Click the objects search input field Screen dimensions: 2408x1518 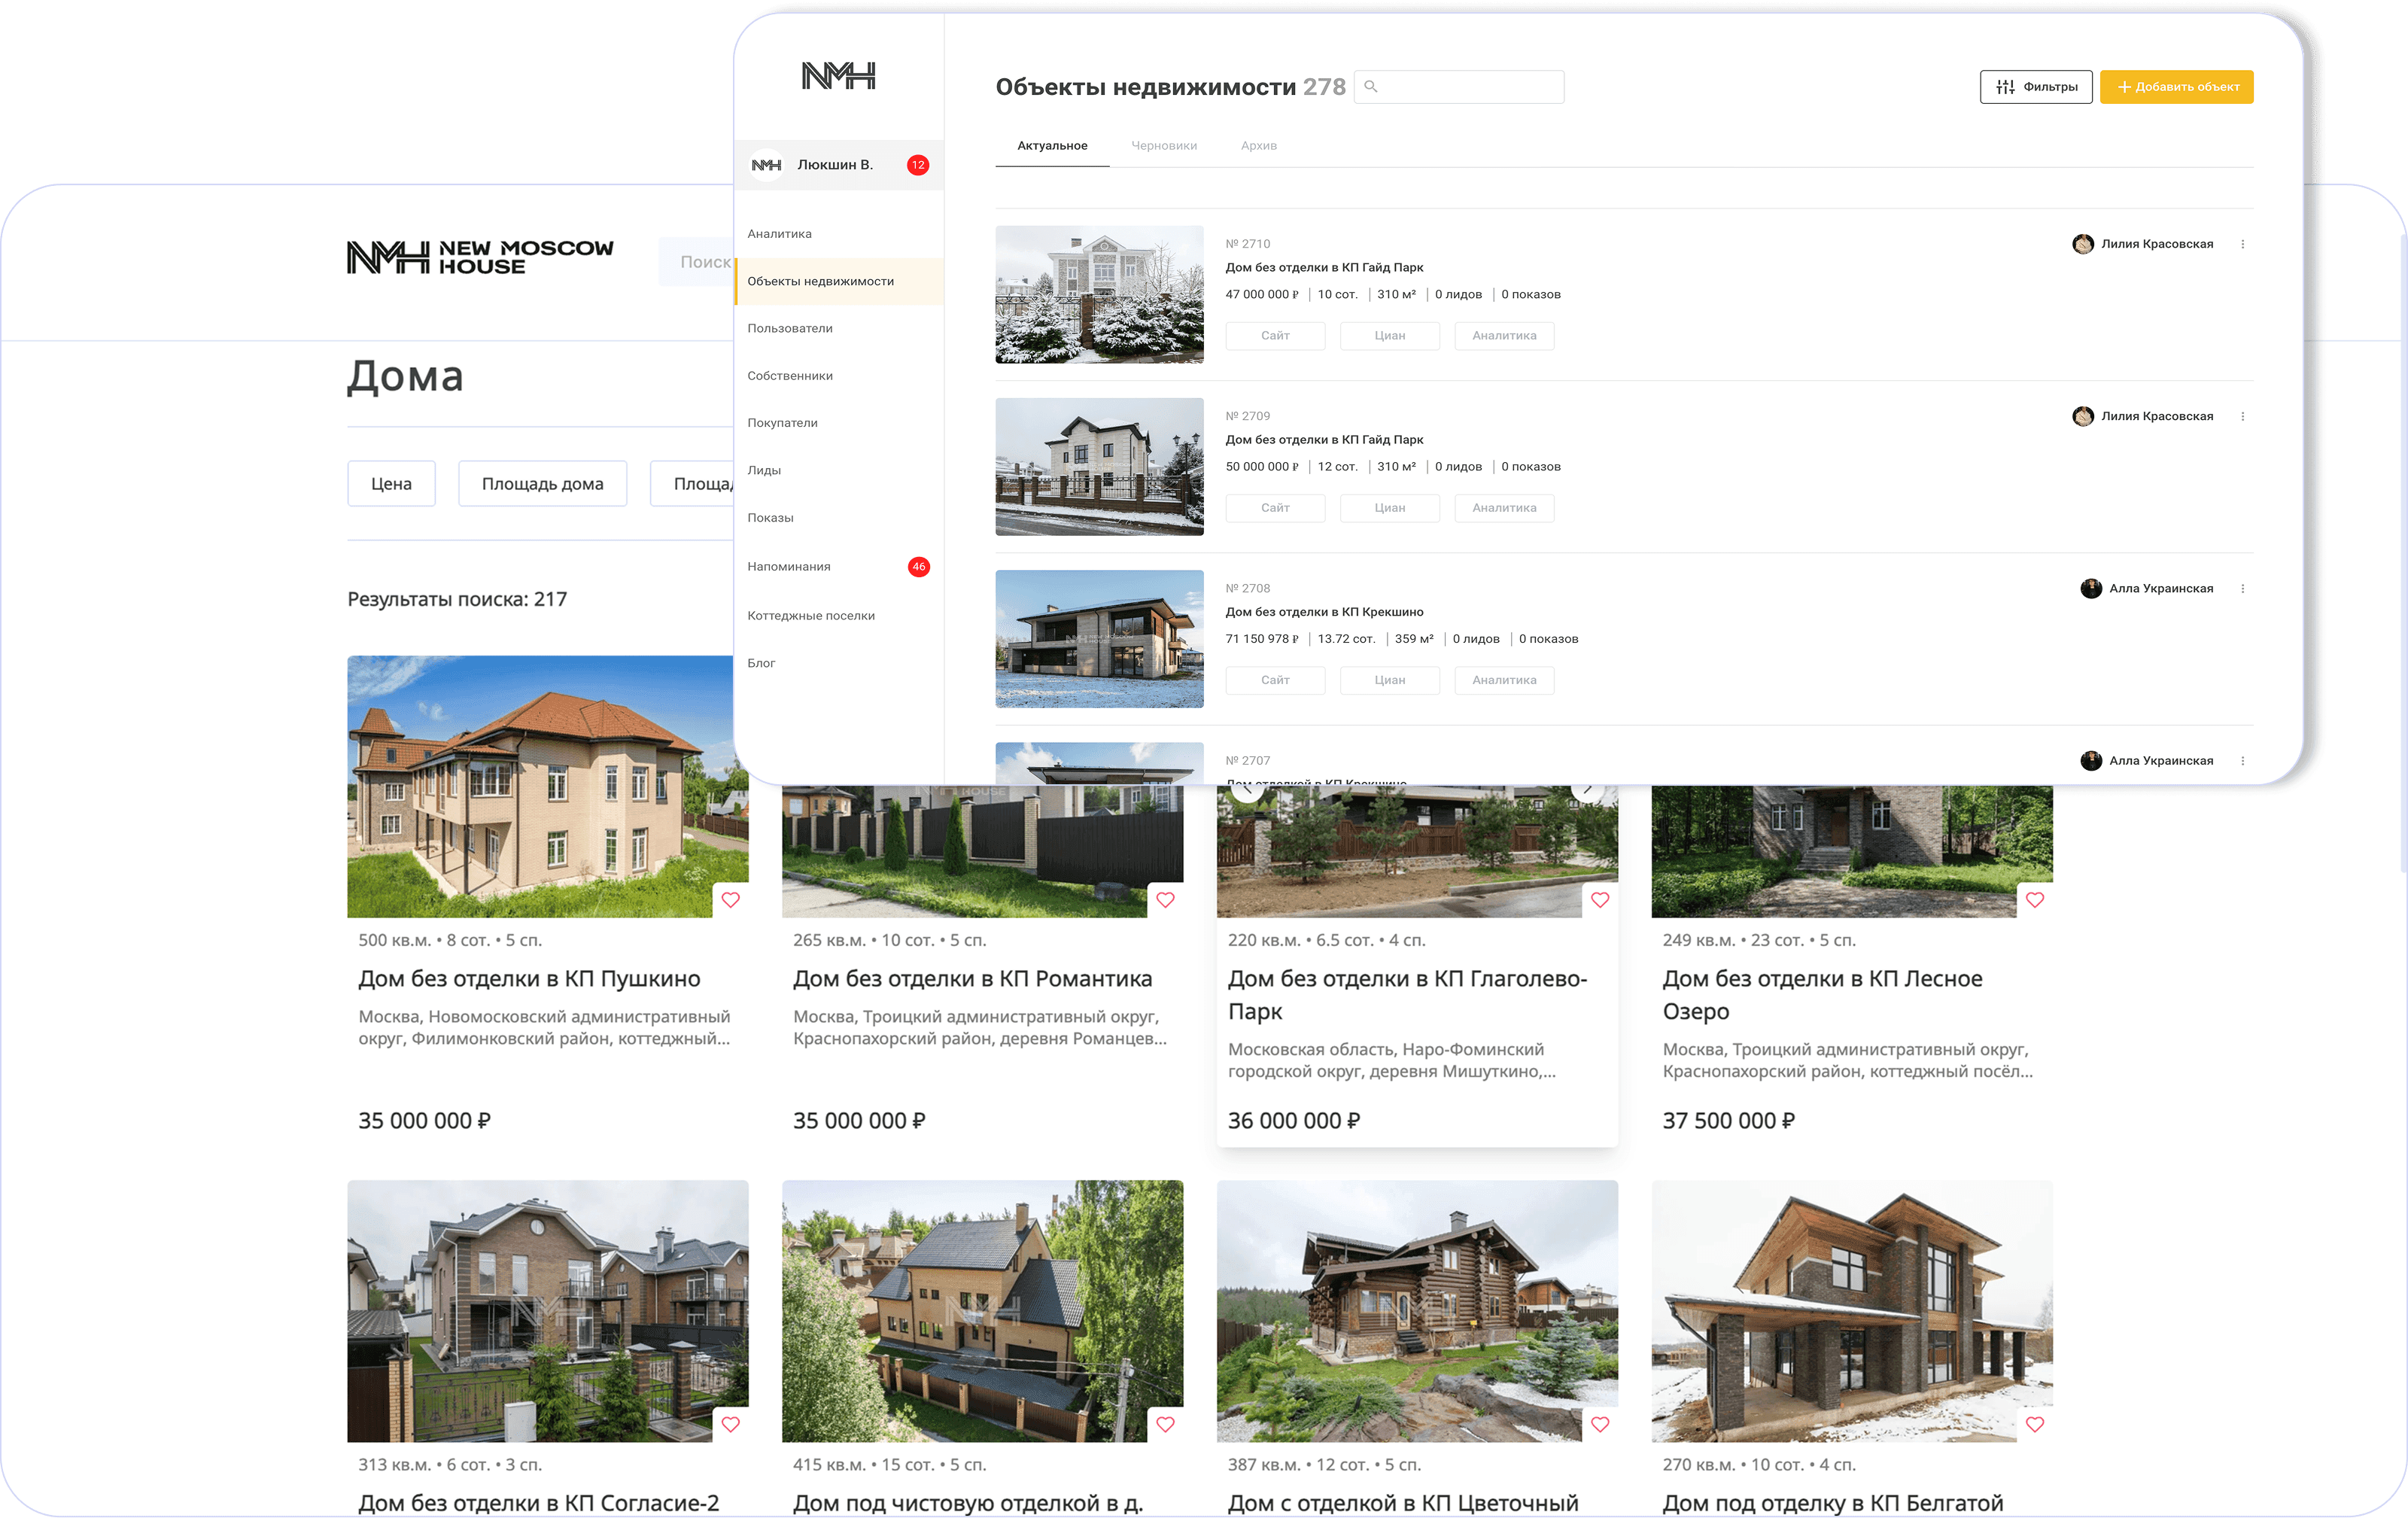point(1459,87)
